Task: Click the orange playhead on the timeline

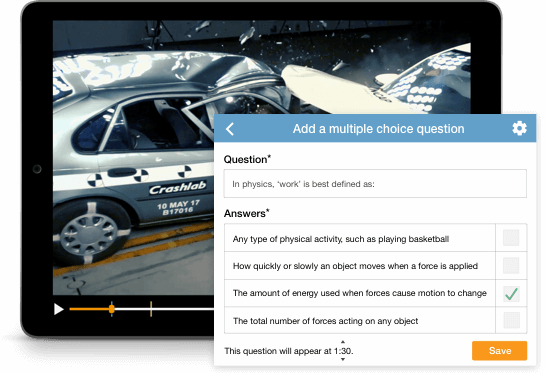Action: (112, 309)
